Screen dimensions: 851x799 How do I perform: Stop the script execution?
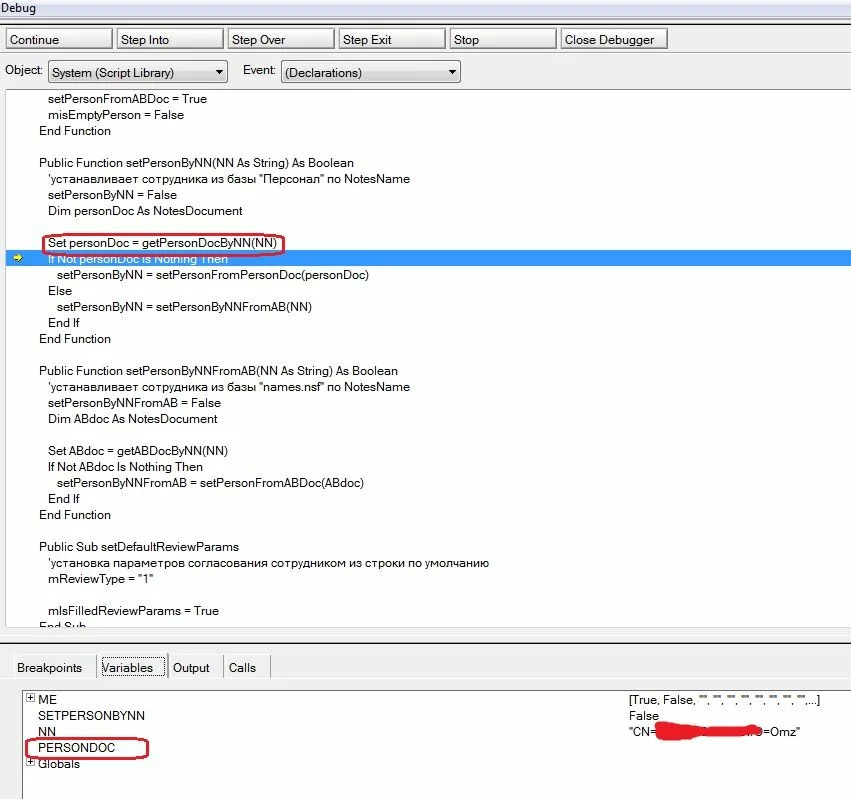[x=502, y=39]
